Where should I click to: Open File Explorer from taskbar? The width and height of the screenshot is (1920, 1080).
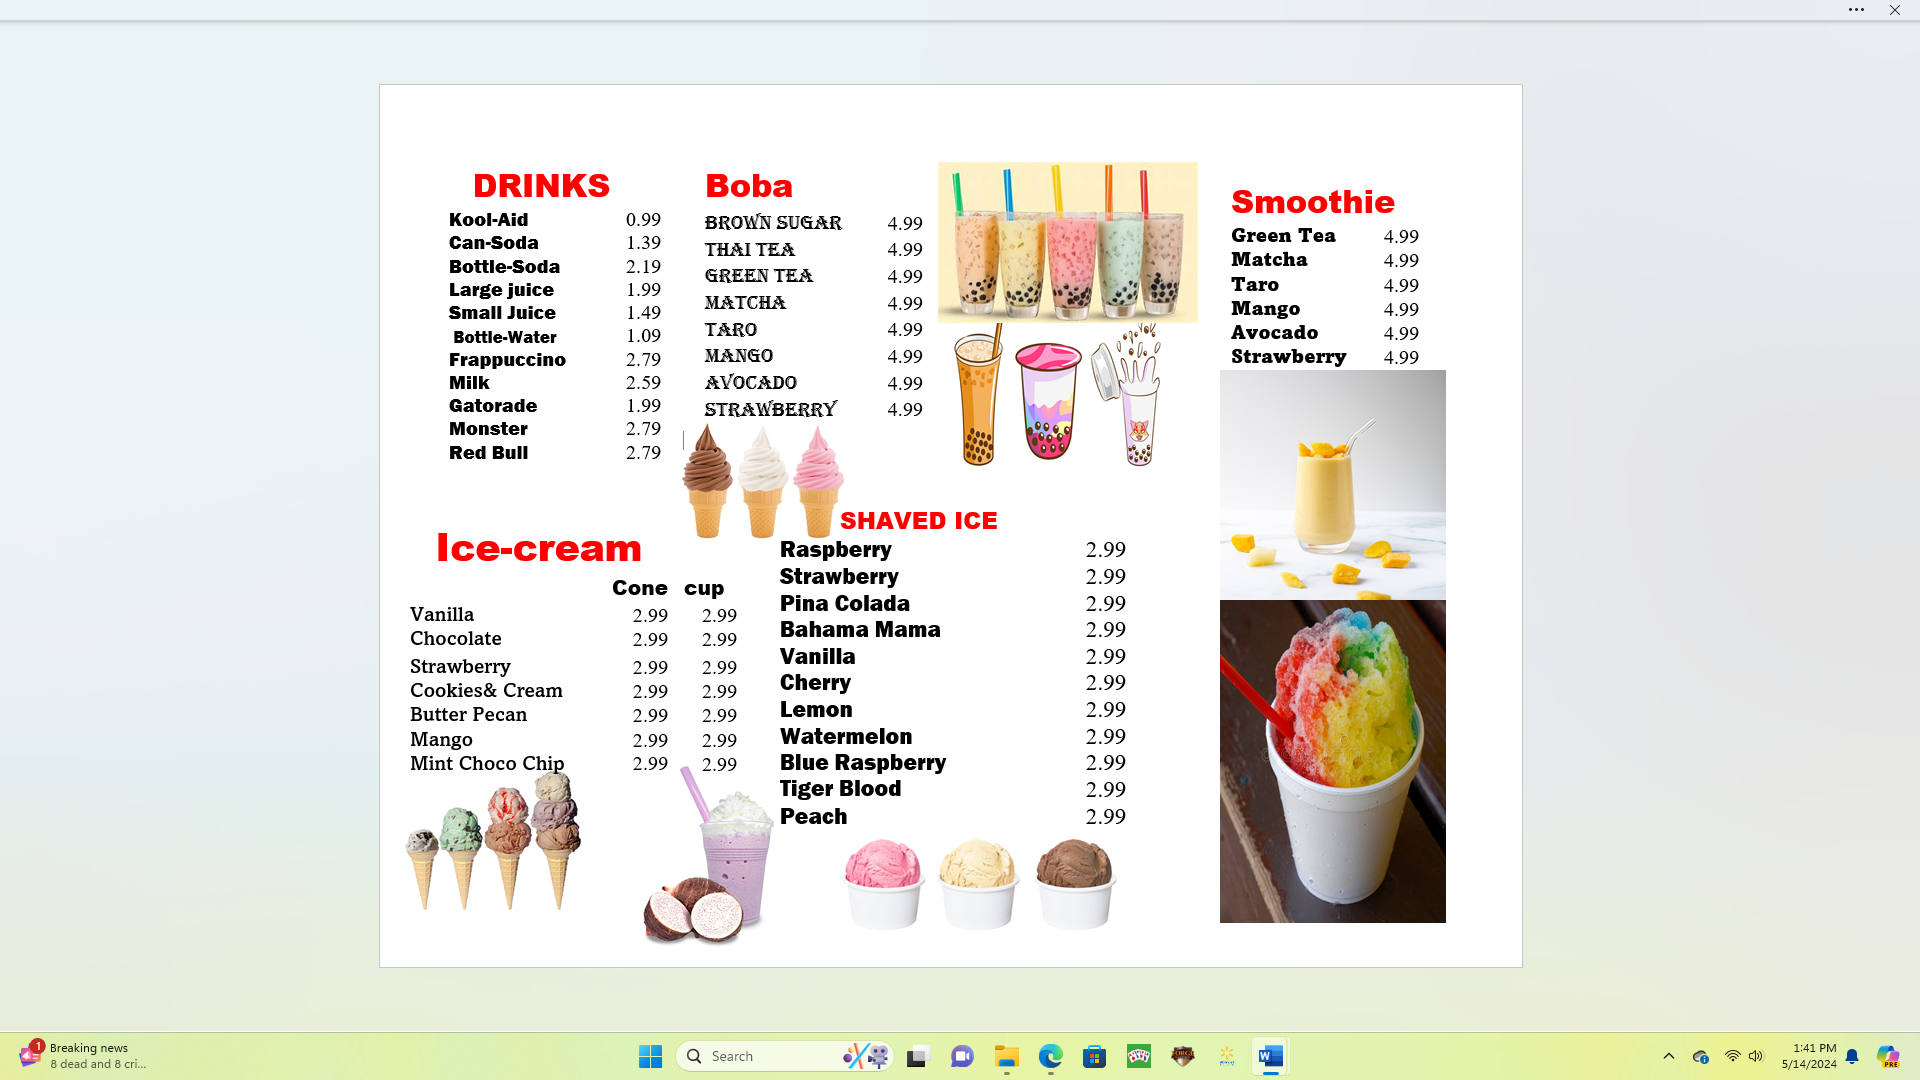1006,1056
